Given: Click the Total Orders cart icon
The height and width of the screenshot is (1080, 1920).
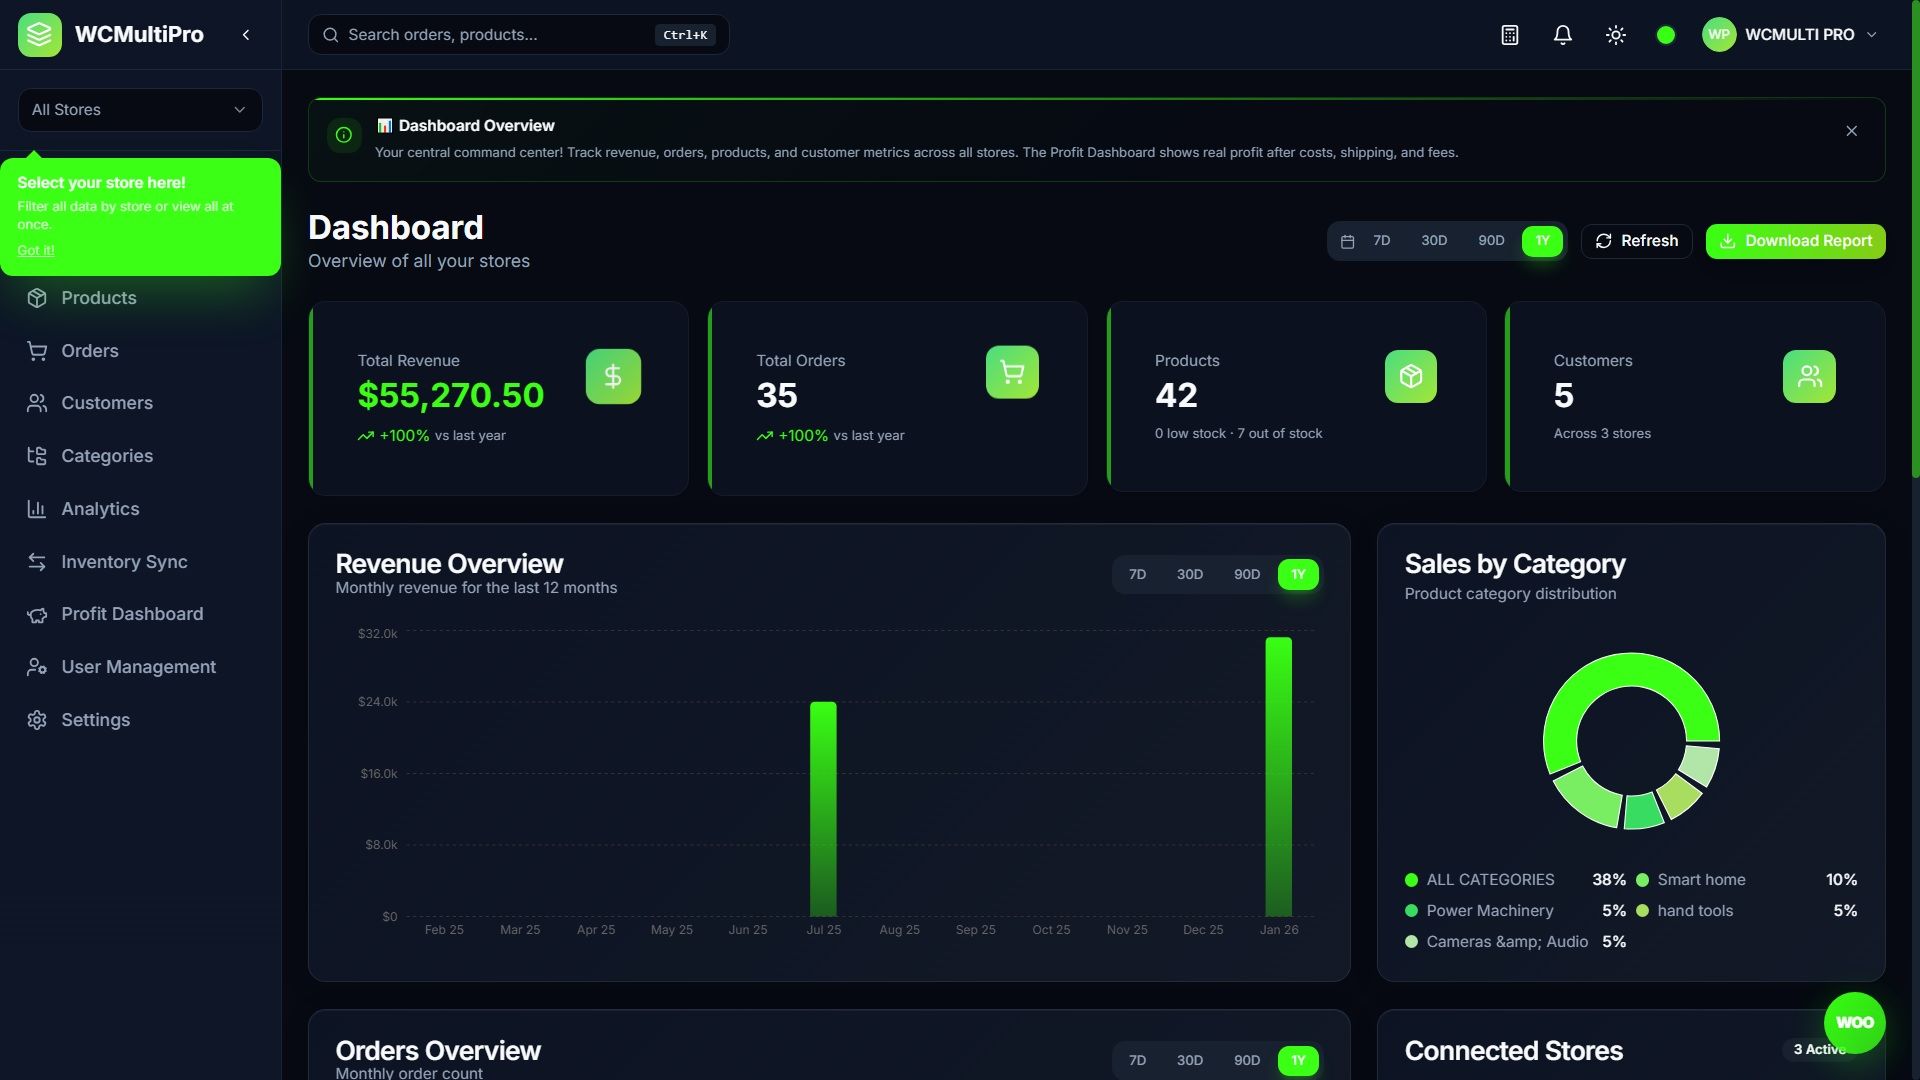Looking at the screenshot, I should coord(1012,373).
